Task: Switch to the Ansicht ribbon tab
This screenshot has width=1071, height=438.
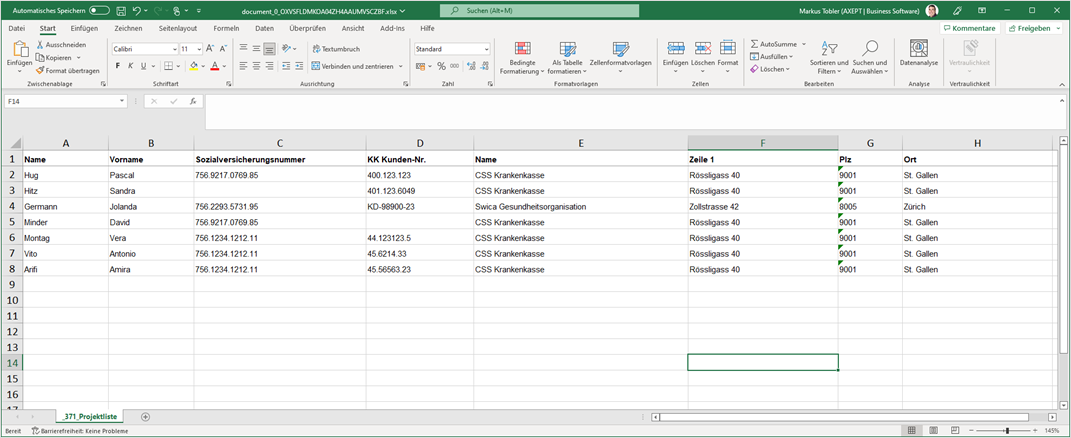Action: pos(353,28)
